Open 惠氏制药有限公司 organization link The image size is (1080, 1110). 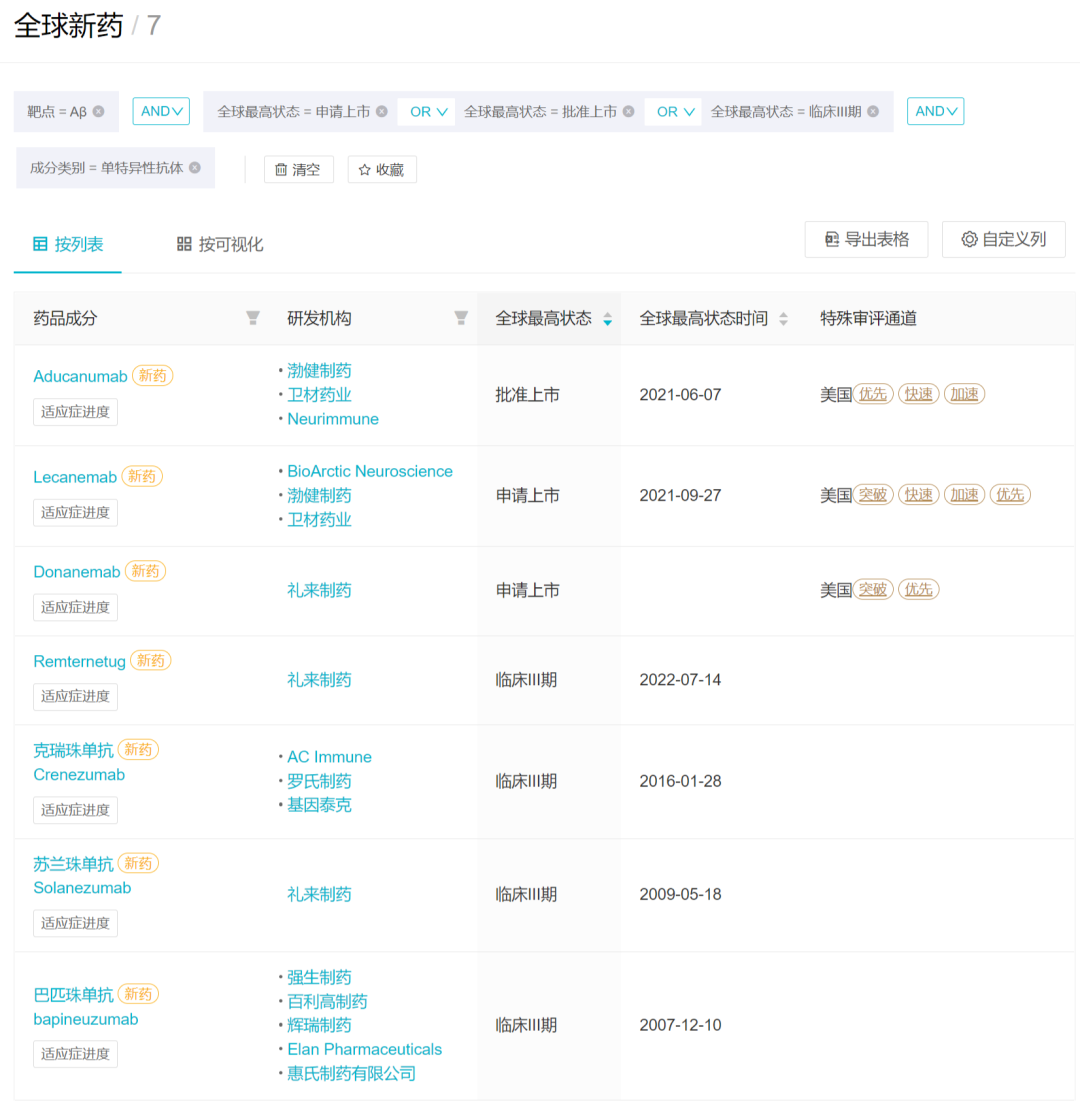351,1073
